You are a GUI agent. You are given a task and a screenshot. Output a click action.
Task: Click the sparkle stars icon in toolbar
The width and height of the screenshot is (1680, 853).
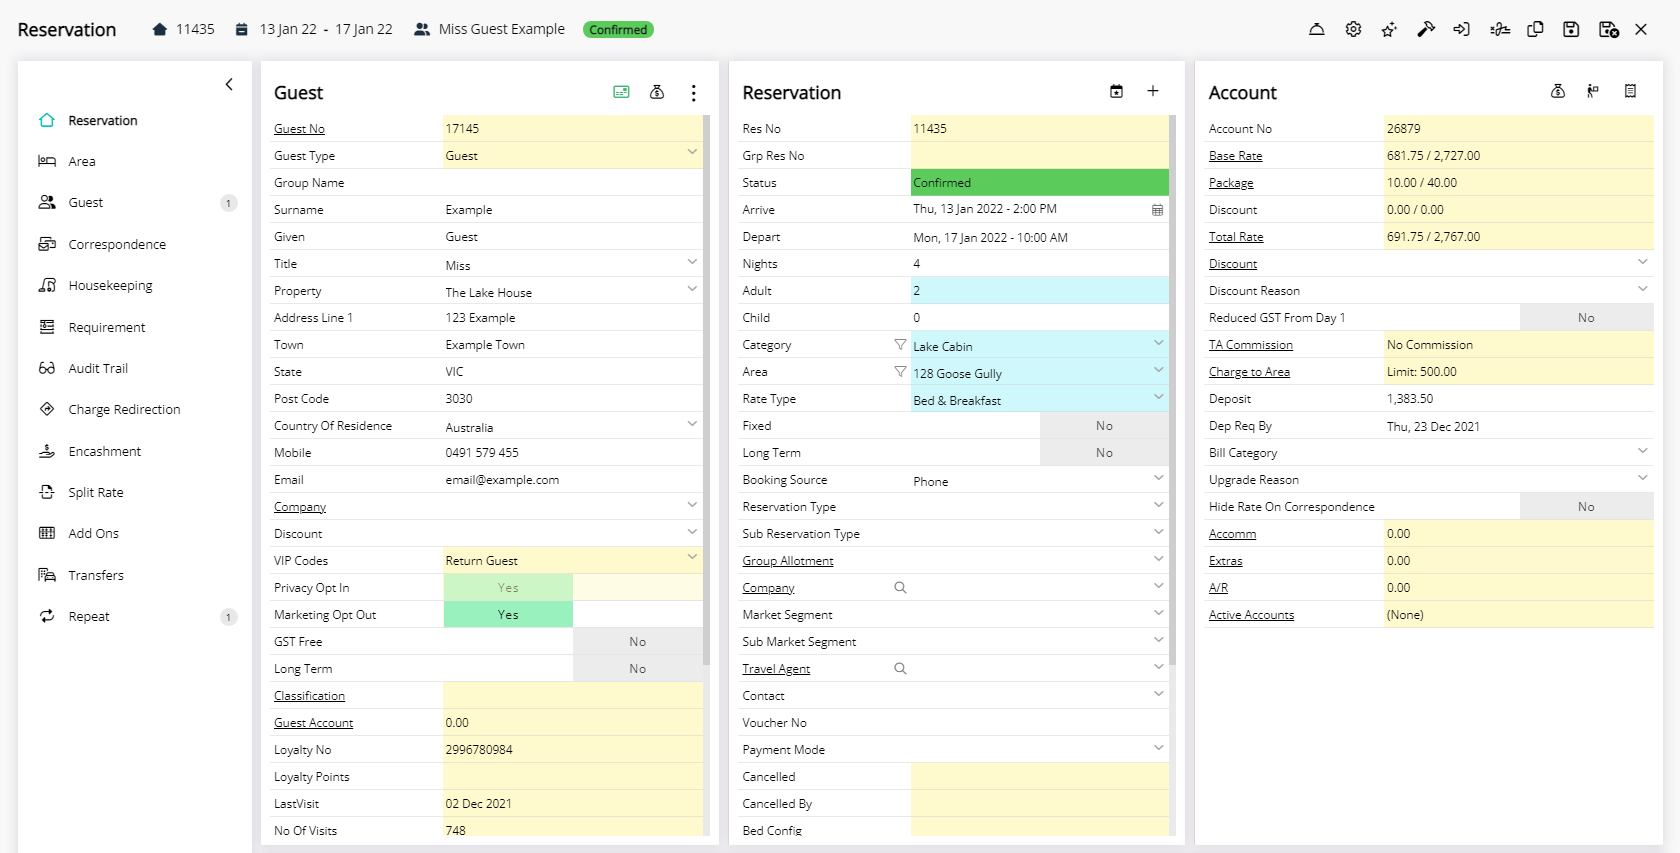(x=1389, y=30)
